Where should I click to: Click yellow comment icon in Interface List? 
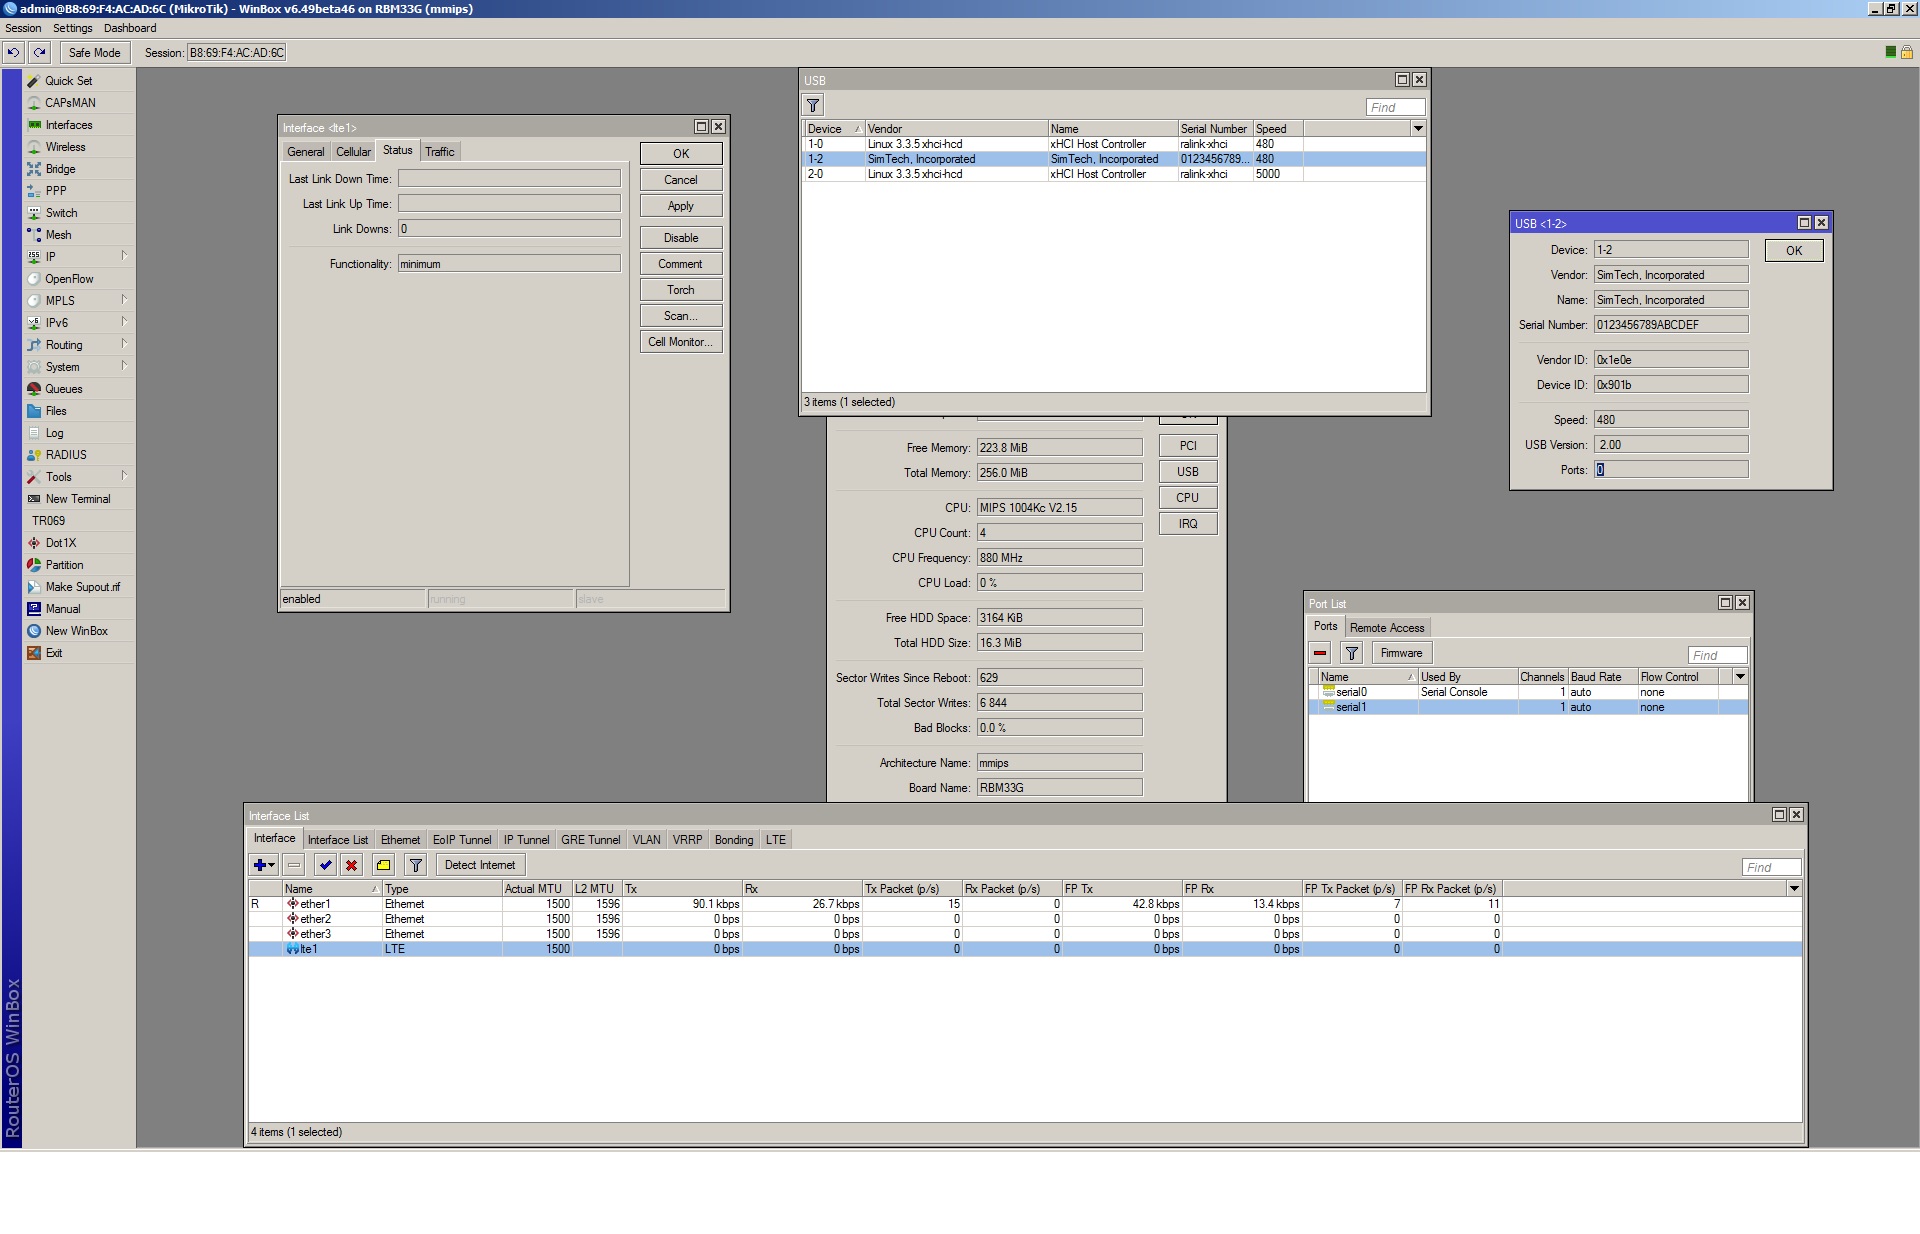tap(383, 865)
